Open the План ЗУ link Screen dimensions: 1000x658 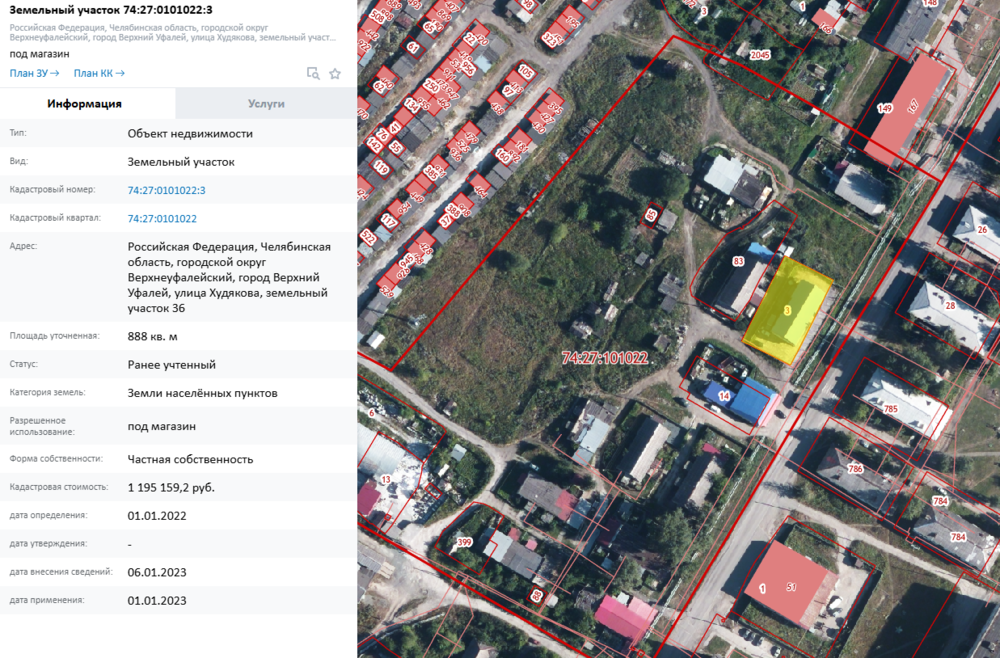point(34,73)
